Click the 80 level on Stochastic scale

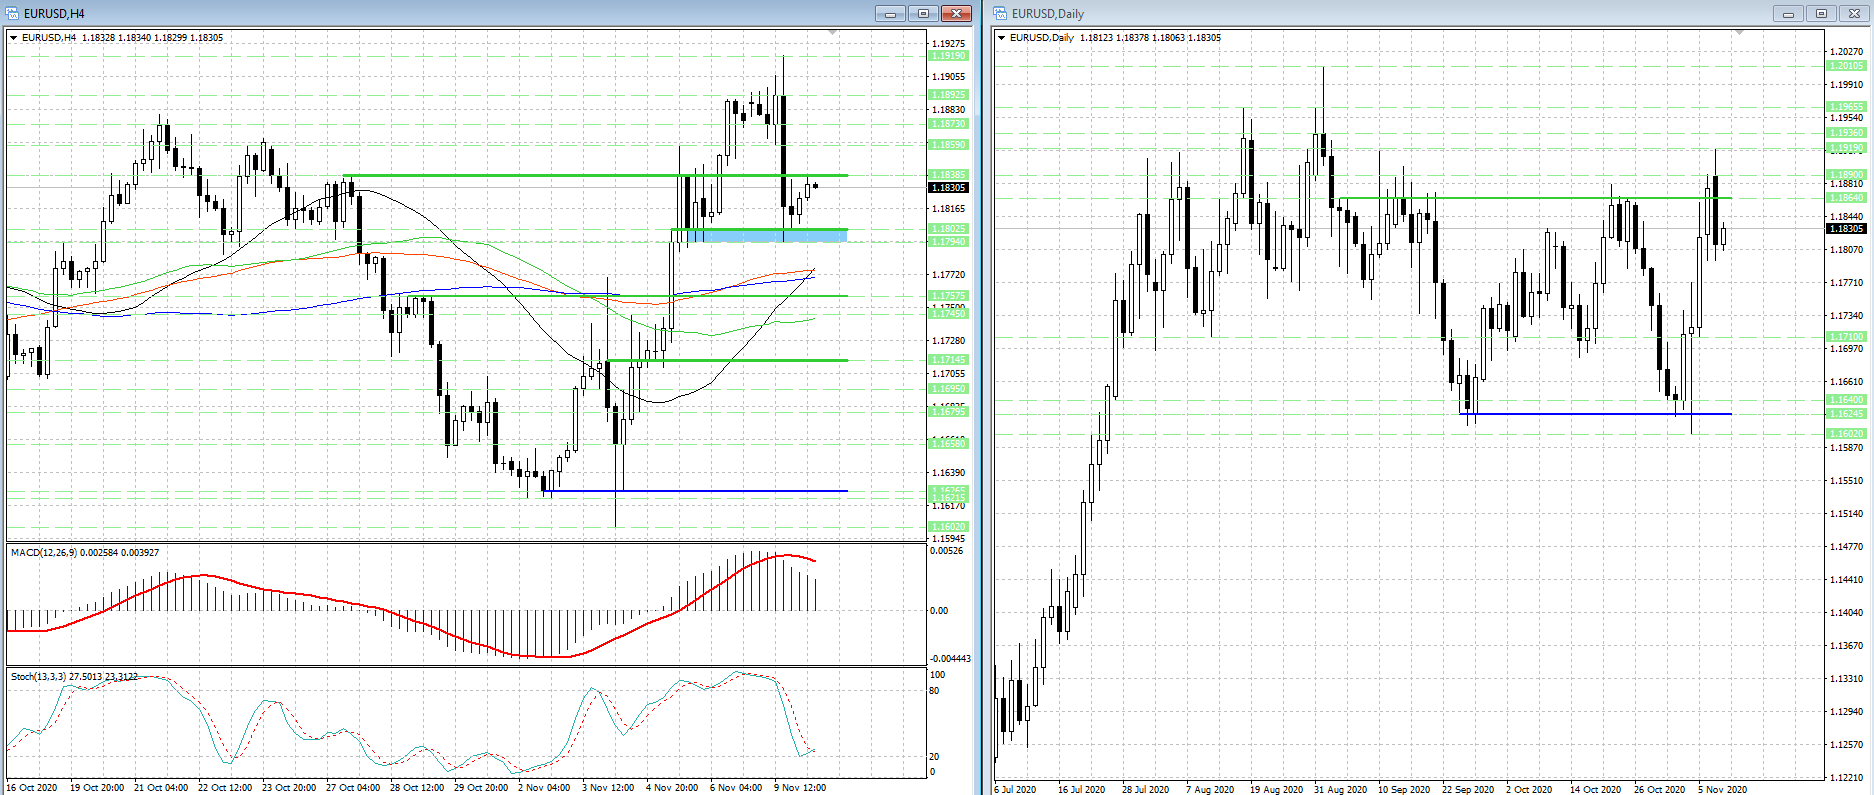(935, 691)
